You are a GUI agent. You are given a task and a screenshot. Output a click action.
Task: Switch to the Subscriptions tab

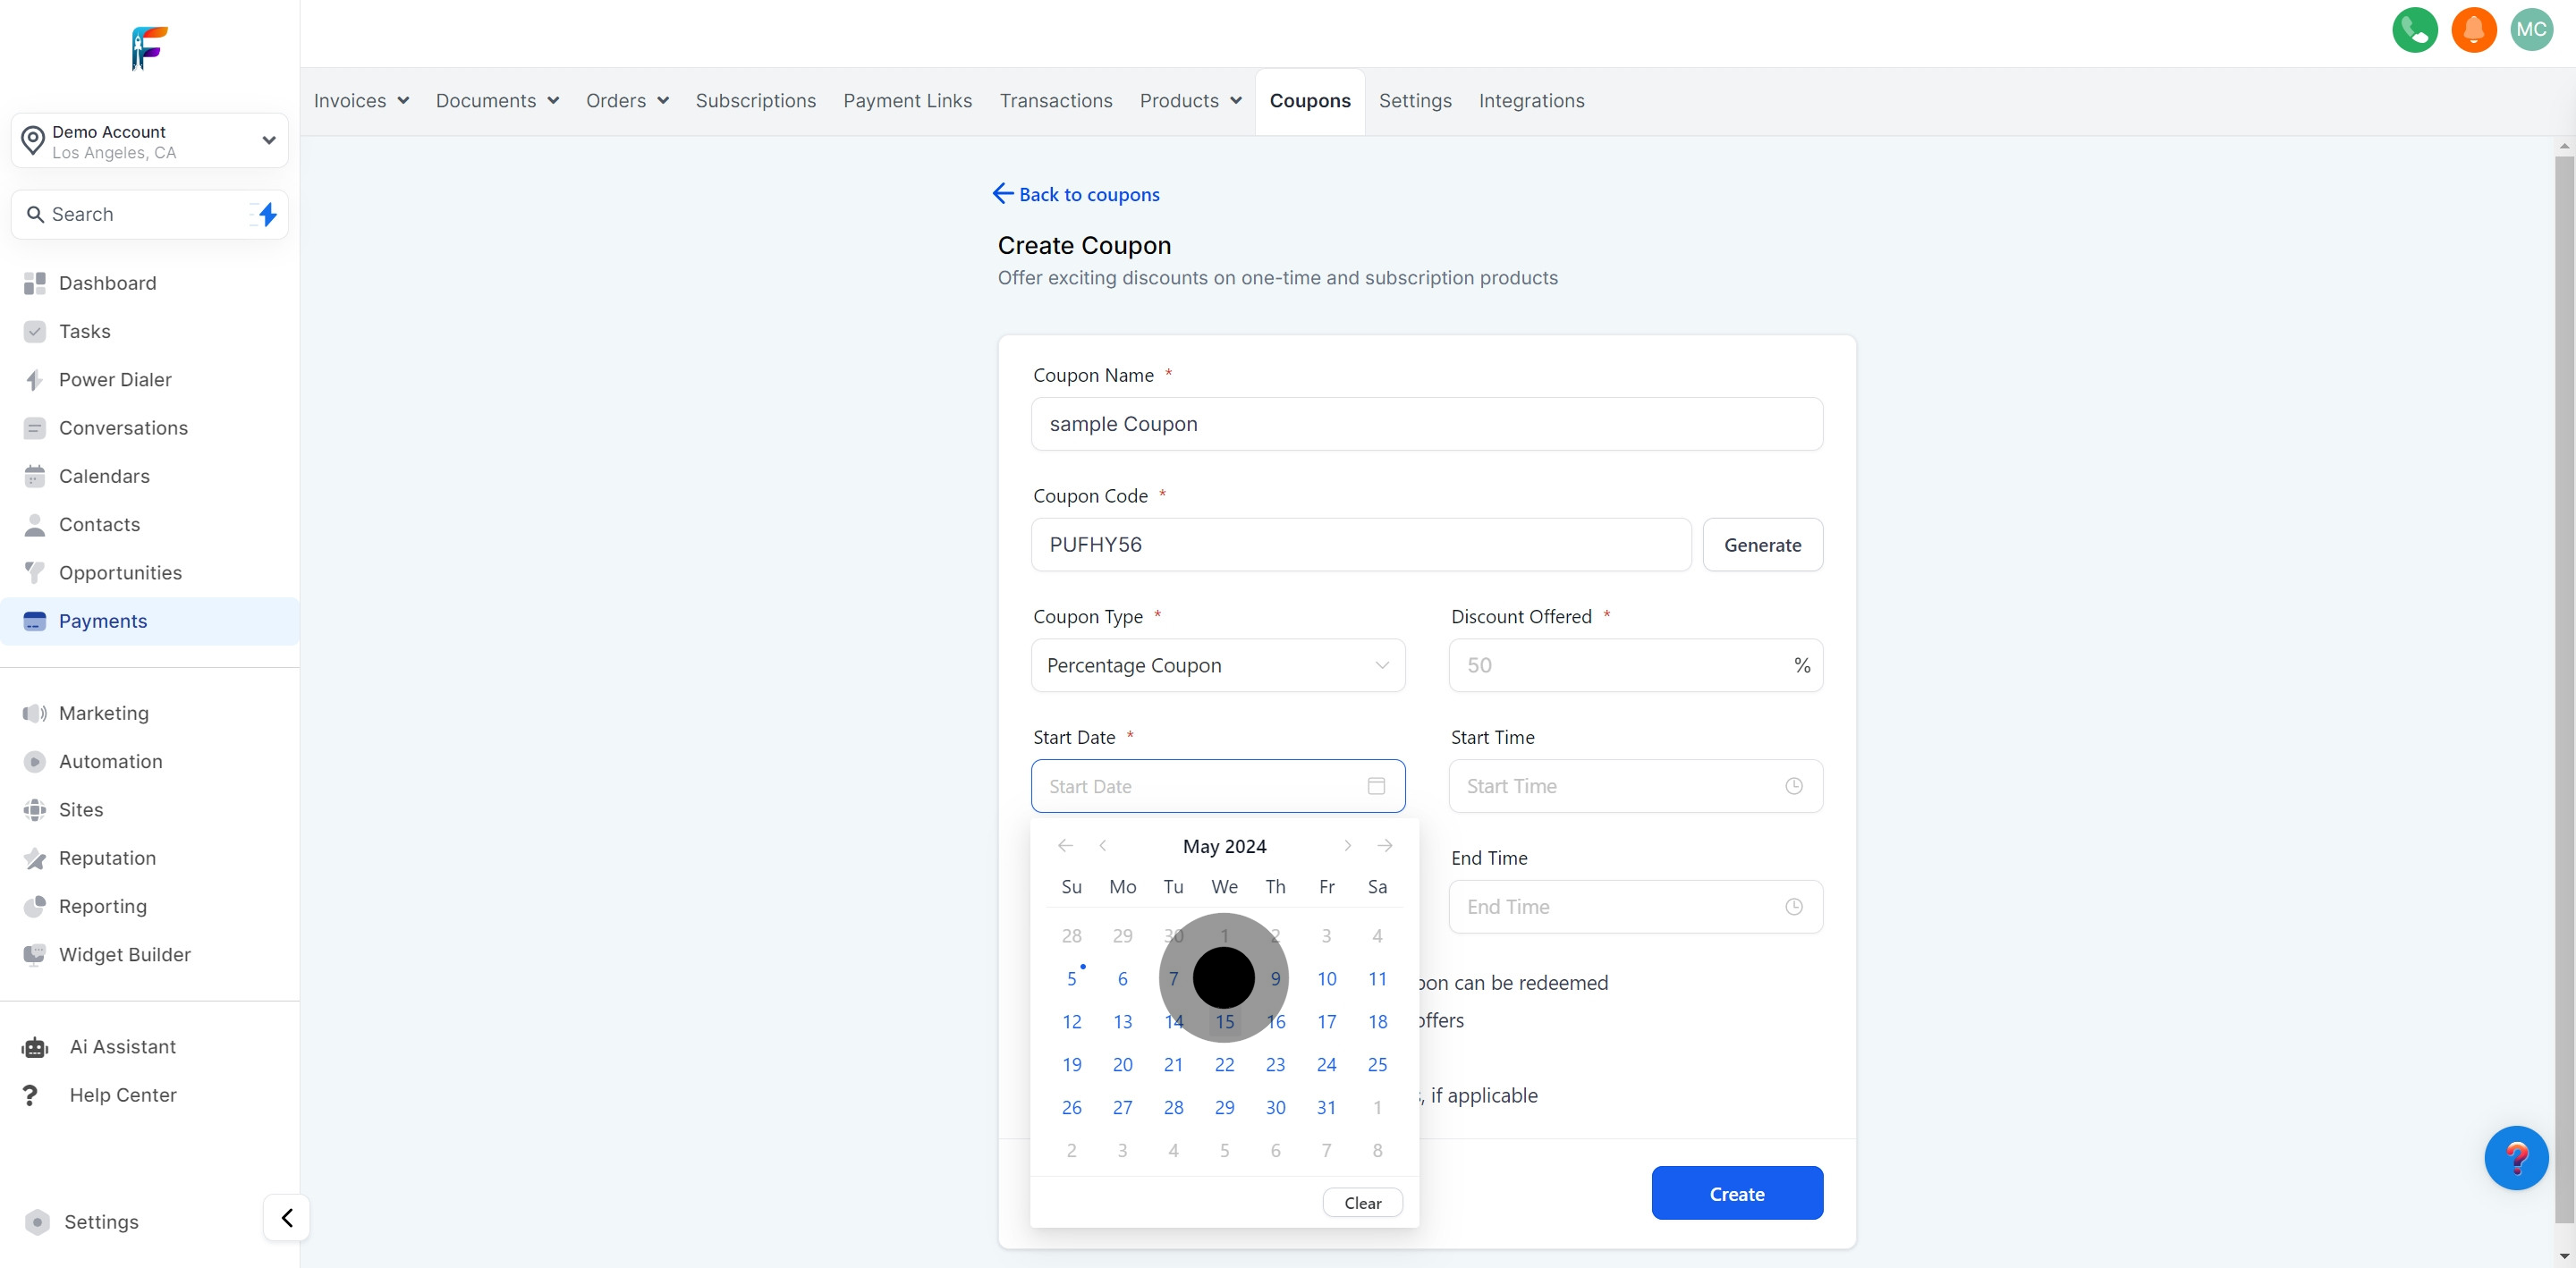(755, 101)
